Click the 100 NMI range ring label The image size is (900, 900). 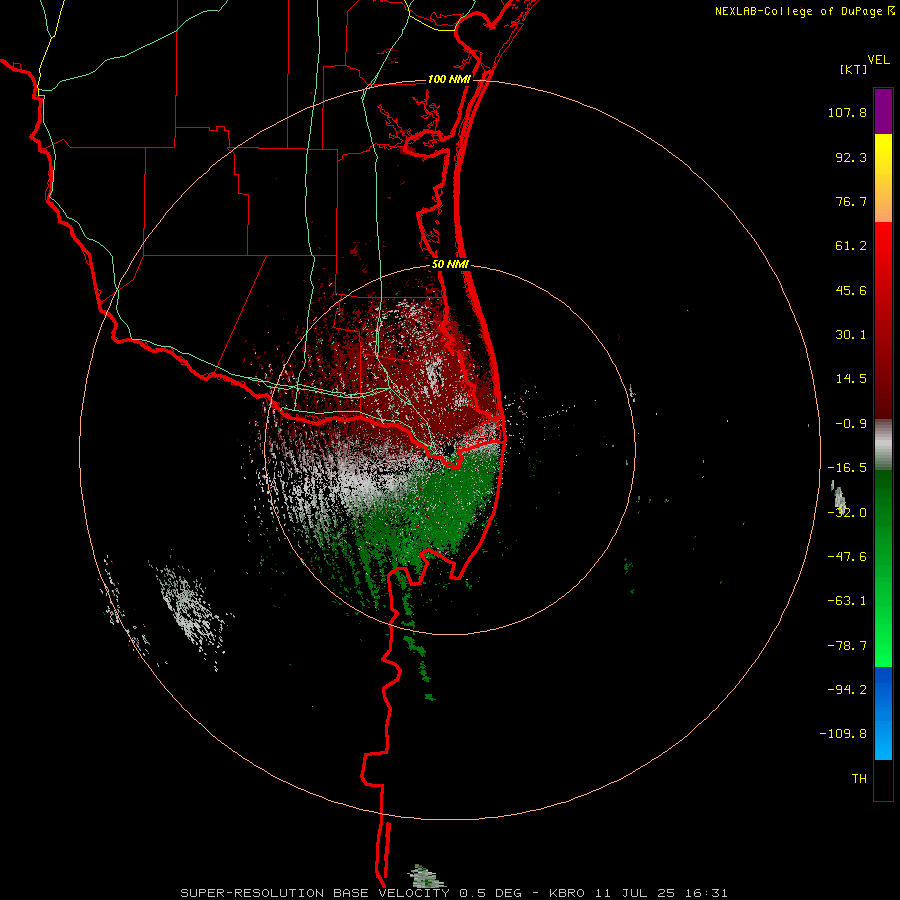pyautogui.click(x=449, y=79)
